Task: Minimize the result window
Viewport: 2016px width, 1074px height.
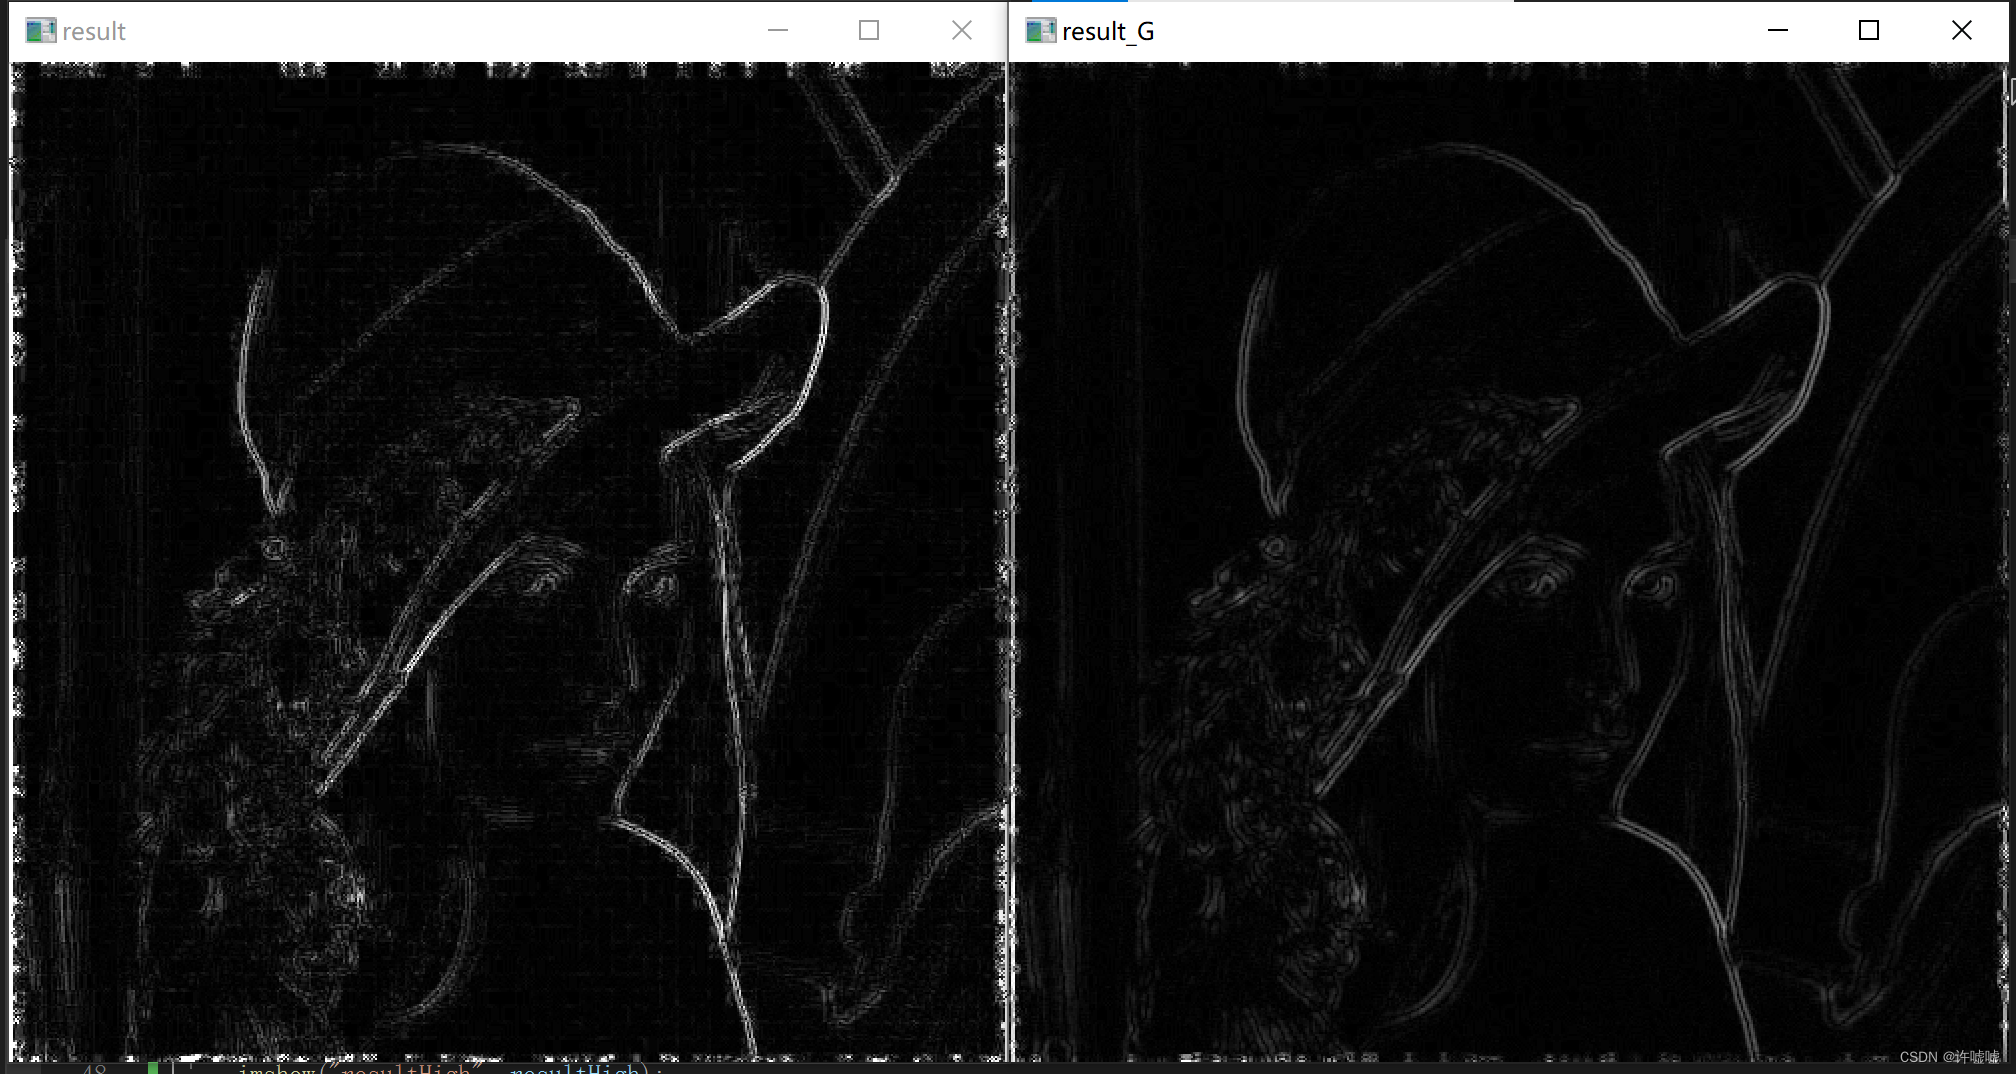Action: [778, 31]
